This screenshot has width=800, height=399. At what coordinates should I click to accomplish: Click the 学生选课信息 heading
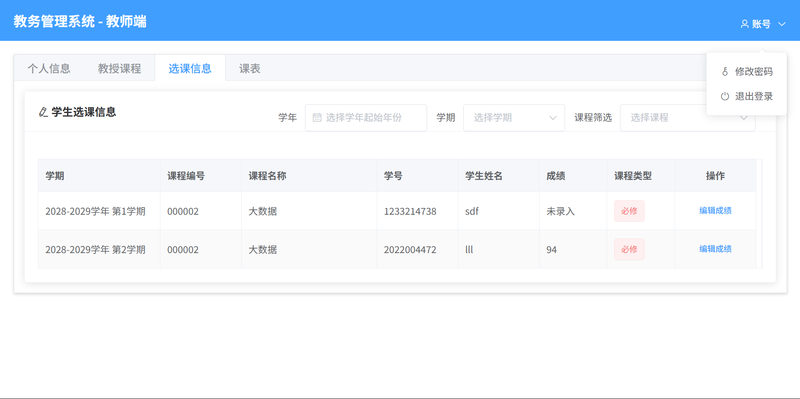[84, 112]
